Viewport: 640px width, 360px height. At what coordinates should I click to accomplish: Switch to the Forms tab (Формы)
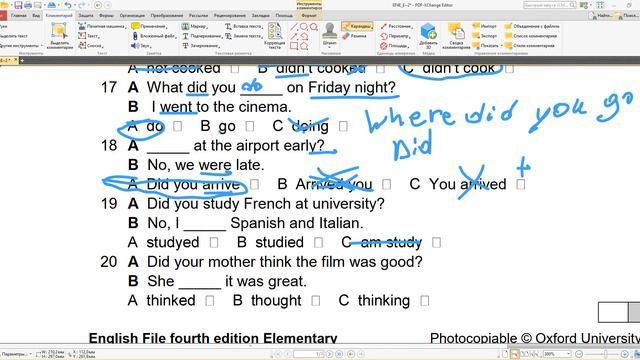107,16
